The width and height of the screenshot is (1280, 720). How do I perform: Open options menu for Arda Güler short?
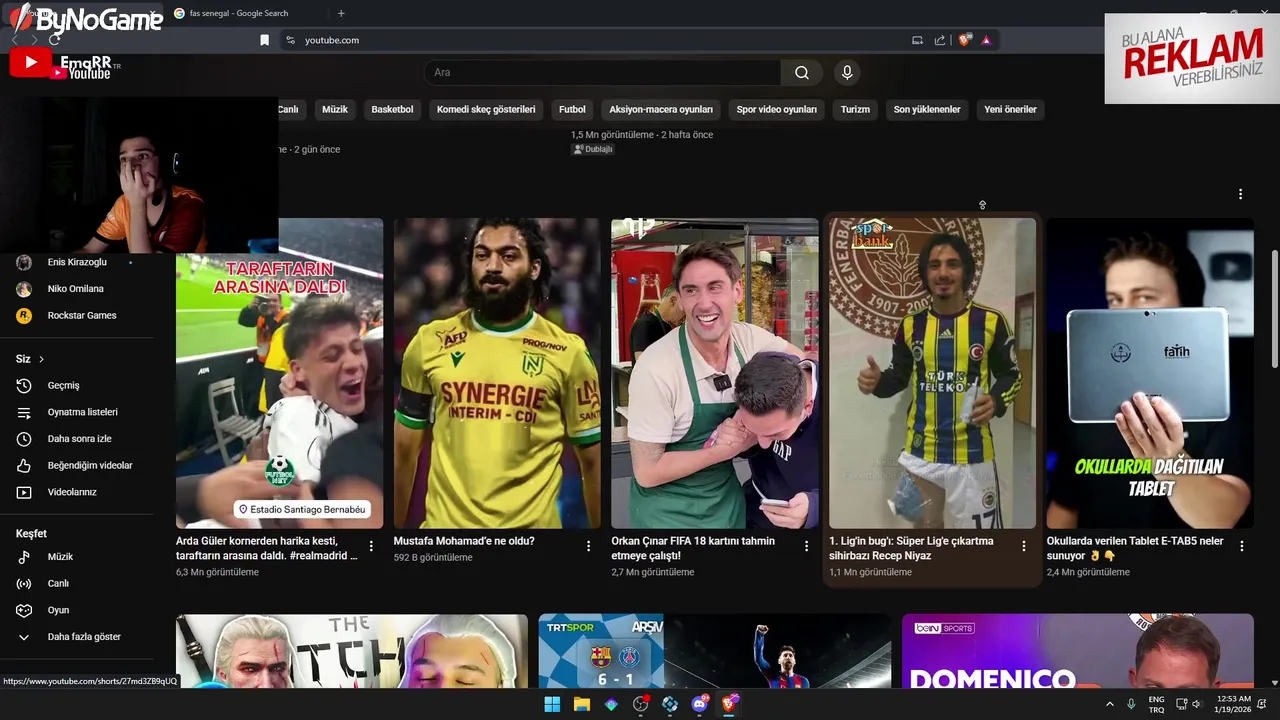click(x=371, y=546)
